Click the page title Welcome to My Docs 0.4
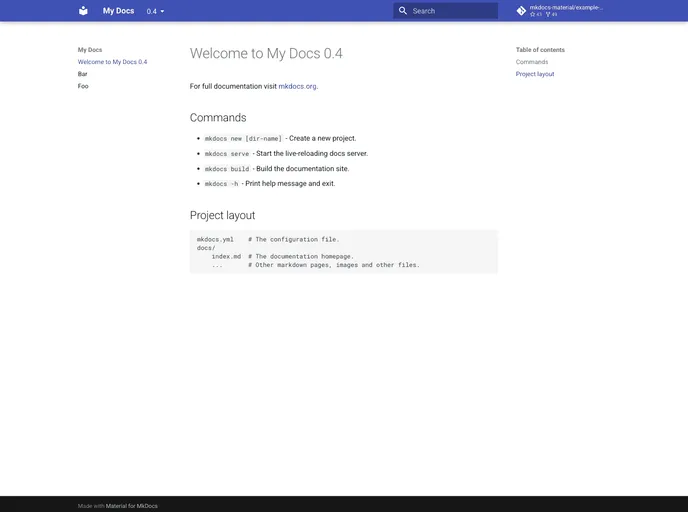Image resolution: width=688 pixels, height=512 pixels. tap(266, 54)
